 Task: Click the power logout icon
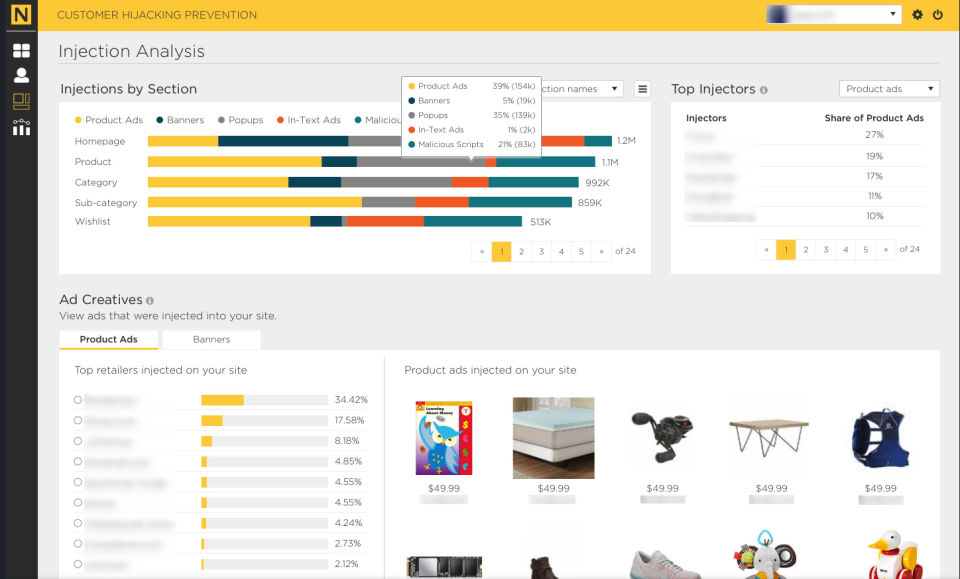tap(938, 14)
